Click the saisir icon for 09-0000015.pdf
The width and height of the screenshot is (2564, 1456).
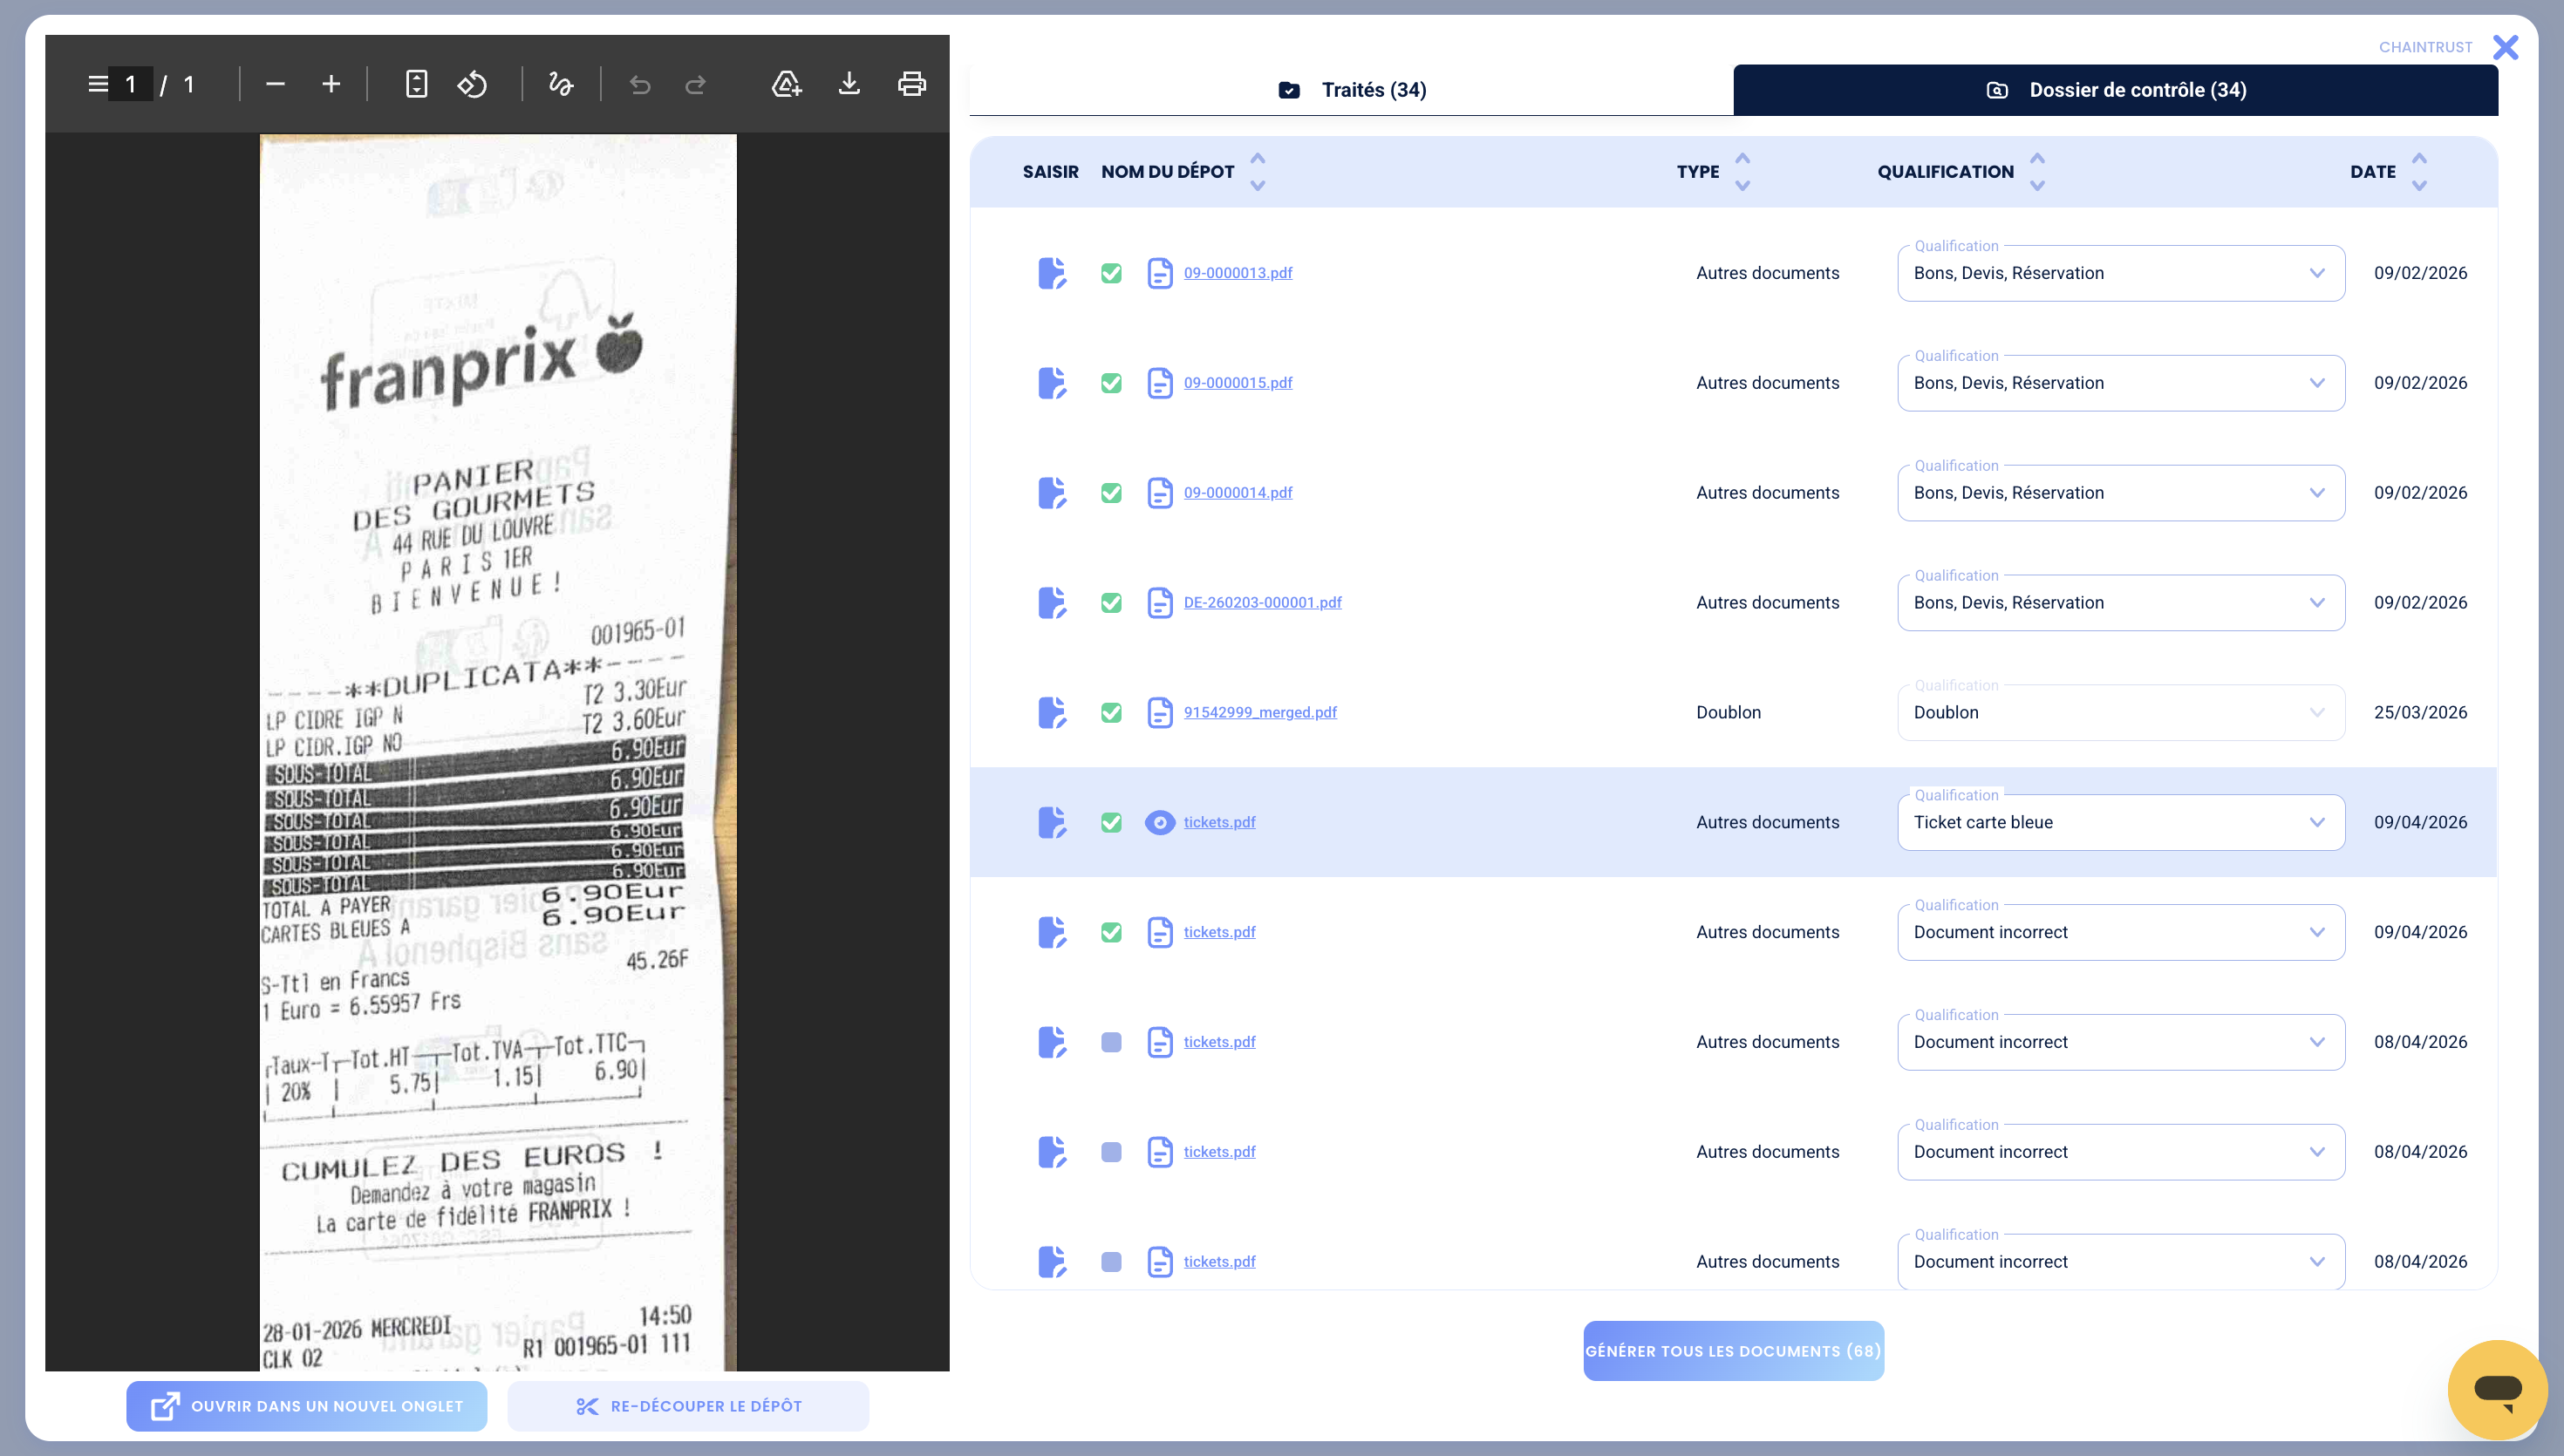(x=1052, y=383)
